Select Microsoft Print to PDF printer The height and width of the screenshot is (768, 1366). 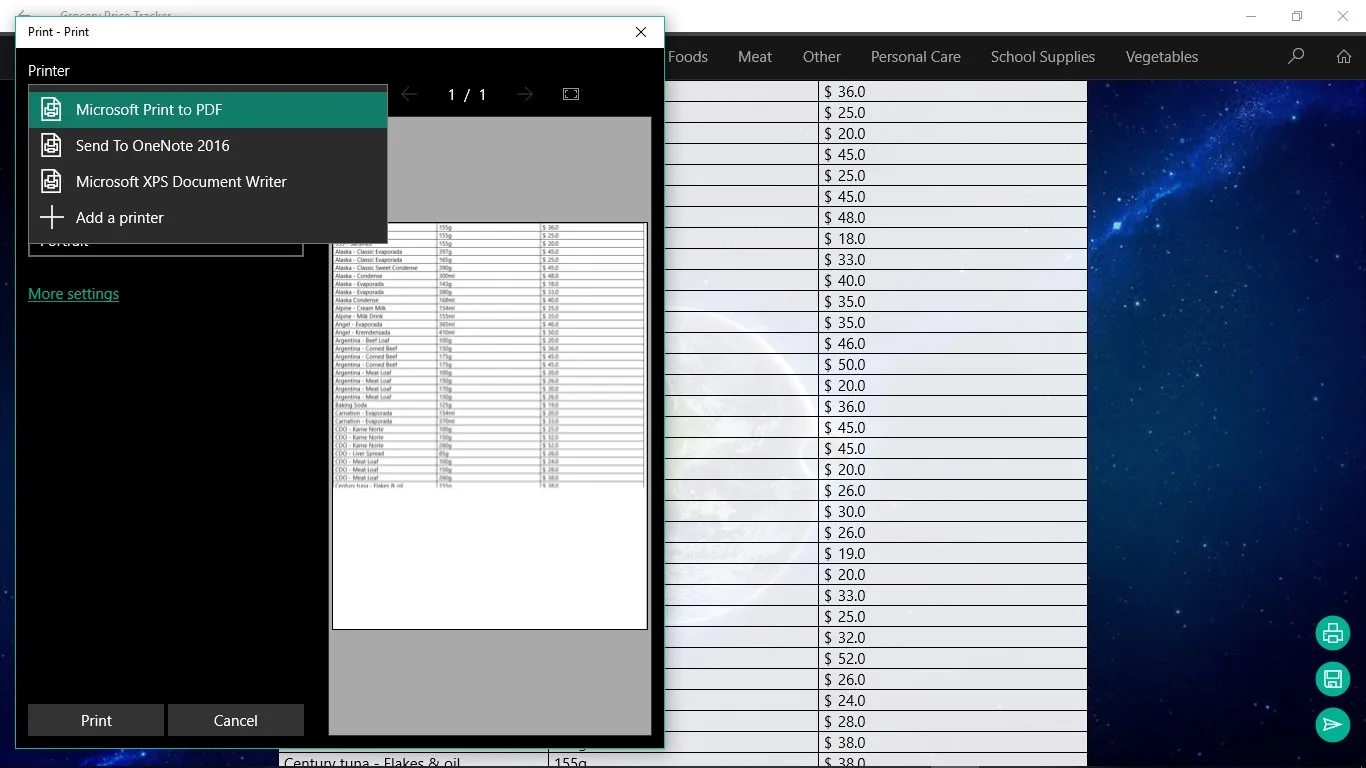[208, 110]
